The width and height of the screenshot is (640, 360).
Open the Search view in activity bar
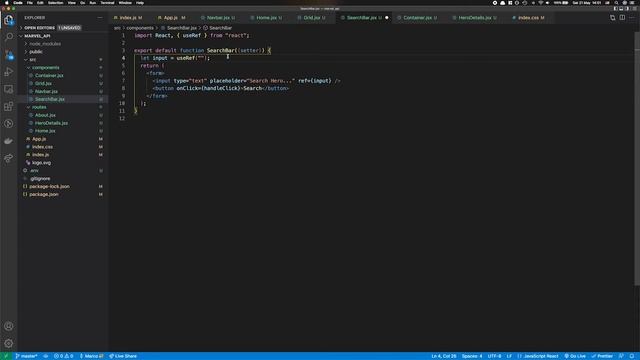coord(9,37)
